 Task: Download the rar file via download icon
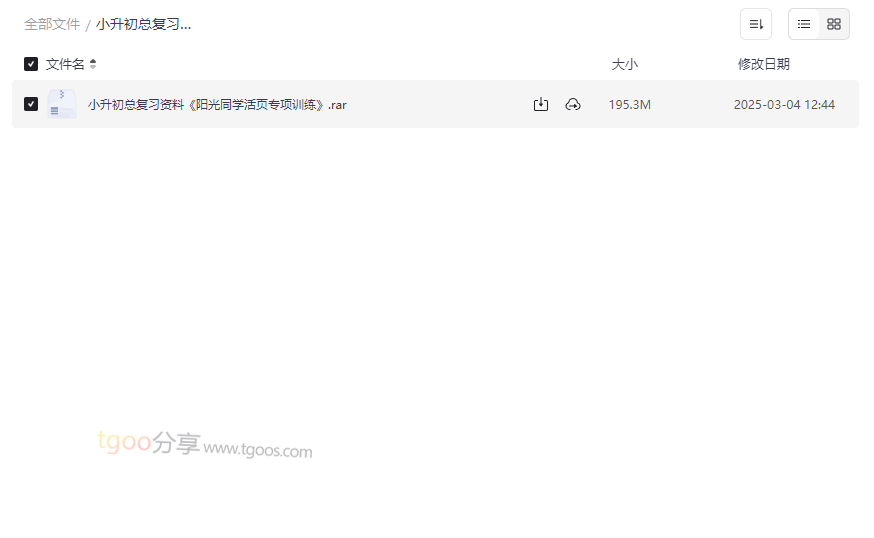(541, 104)
